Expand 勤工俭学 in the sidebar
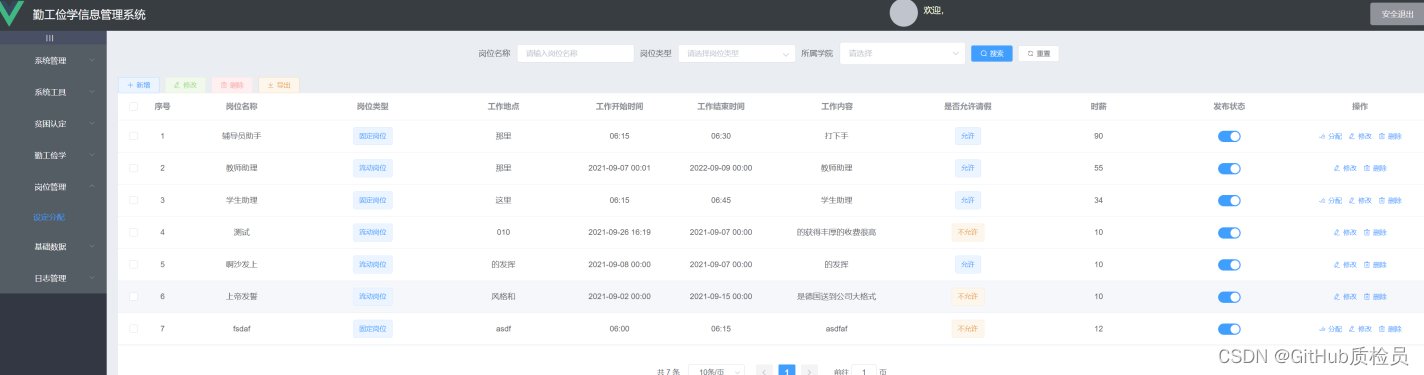1424x375 pixels. tap(53, 155)
